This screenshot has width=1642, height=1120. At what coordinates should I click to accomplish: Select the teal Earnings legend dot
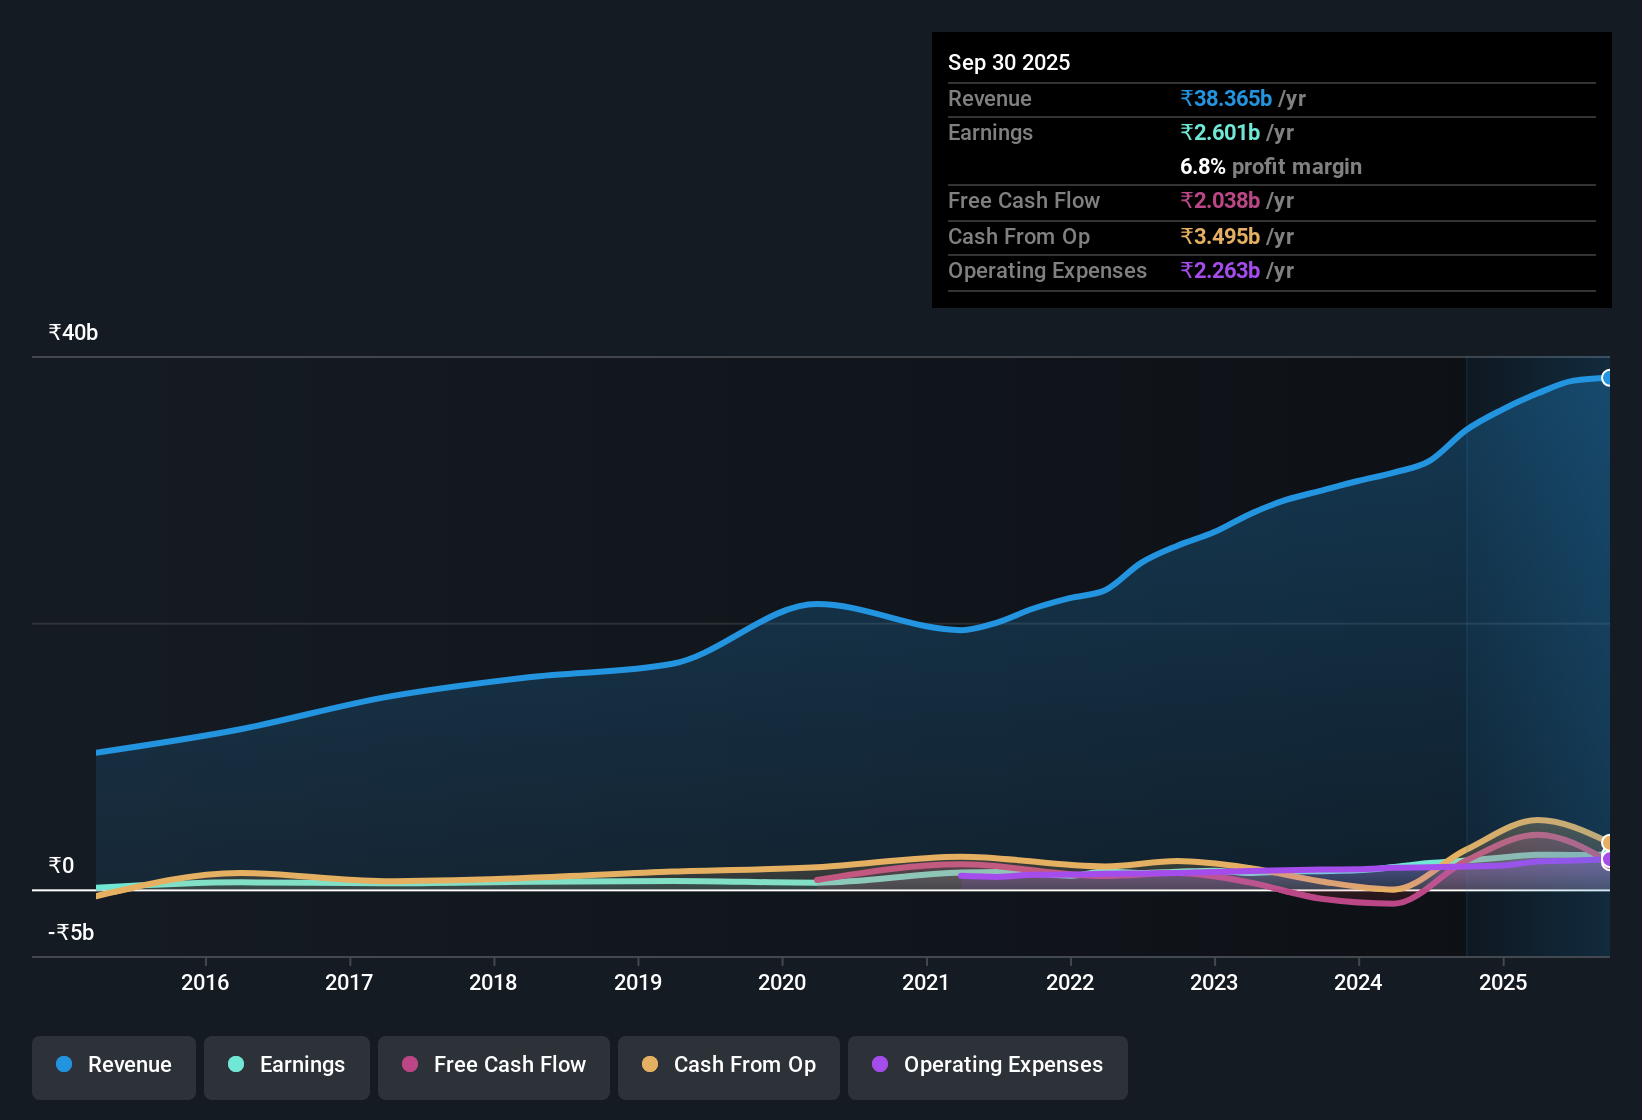[236, 1065]
